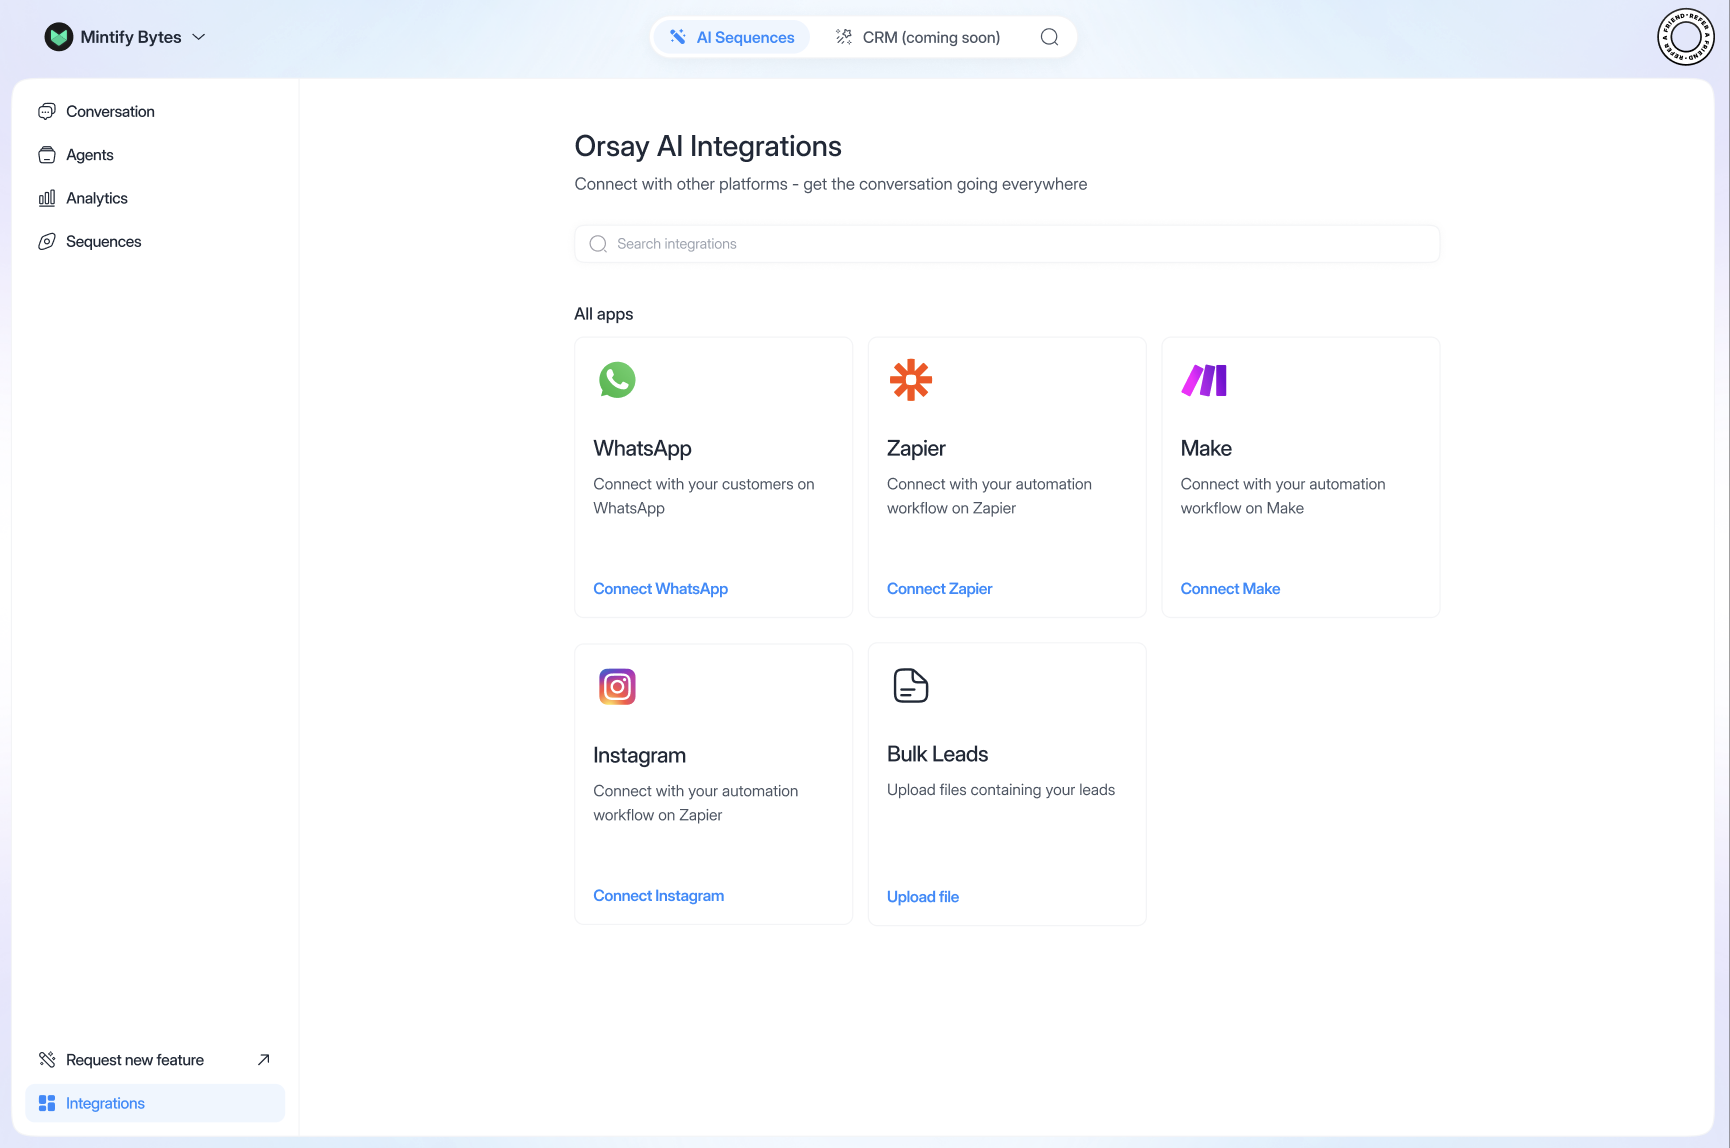Screen dimensions: 1730x1148
Task: Click the magnifier inside Search integrations
Action: [x=598, y=244]
